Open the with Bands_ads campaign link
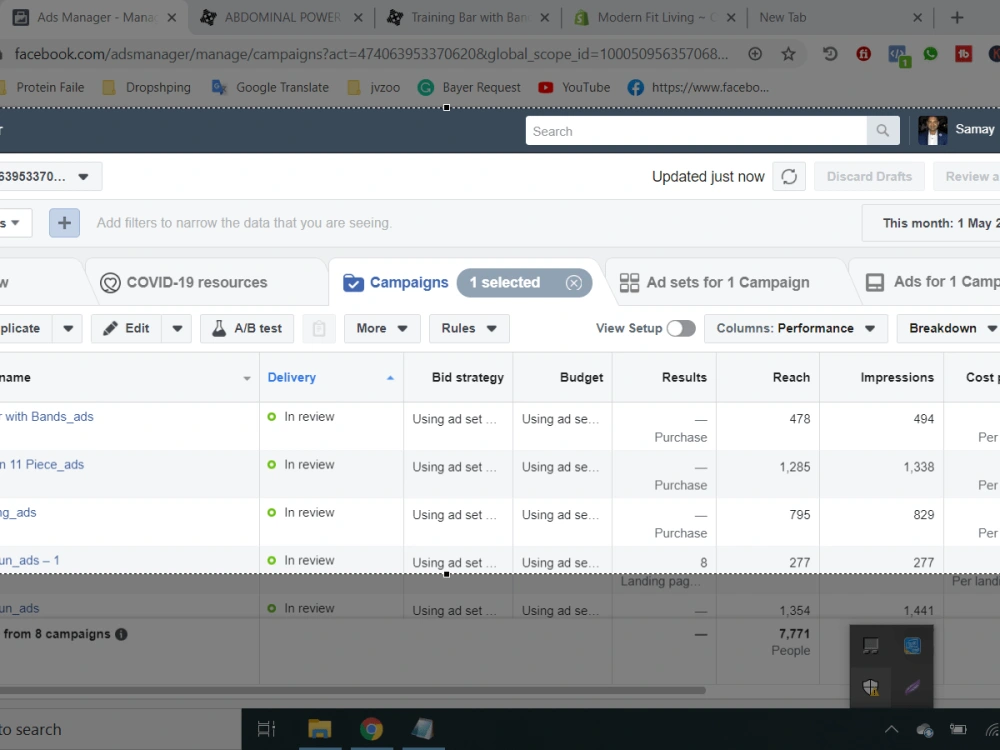The height and width of the screenshot is (750, 1000). (48, 416)
